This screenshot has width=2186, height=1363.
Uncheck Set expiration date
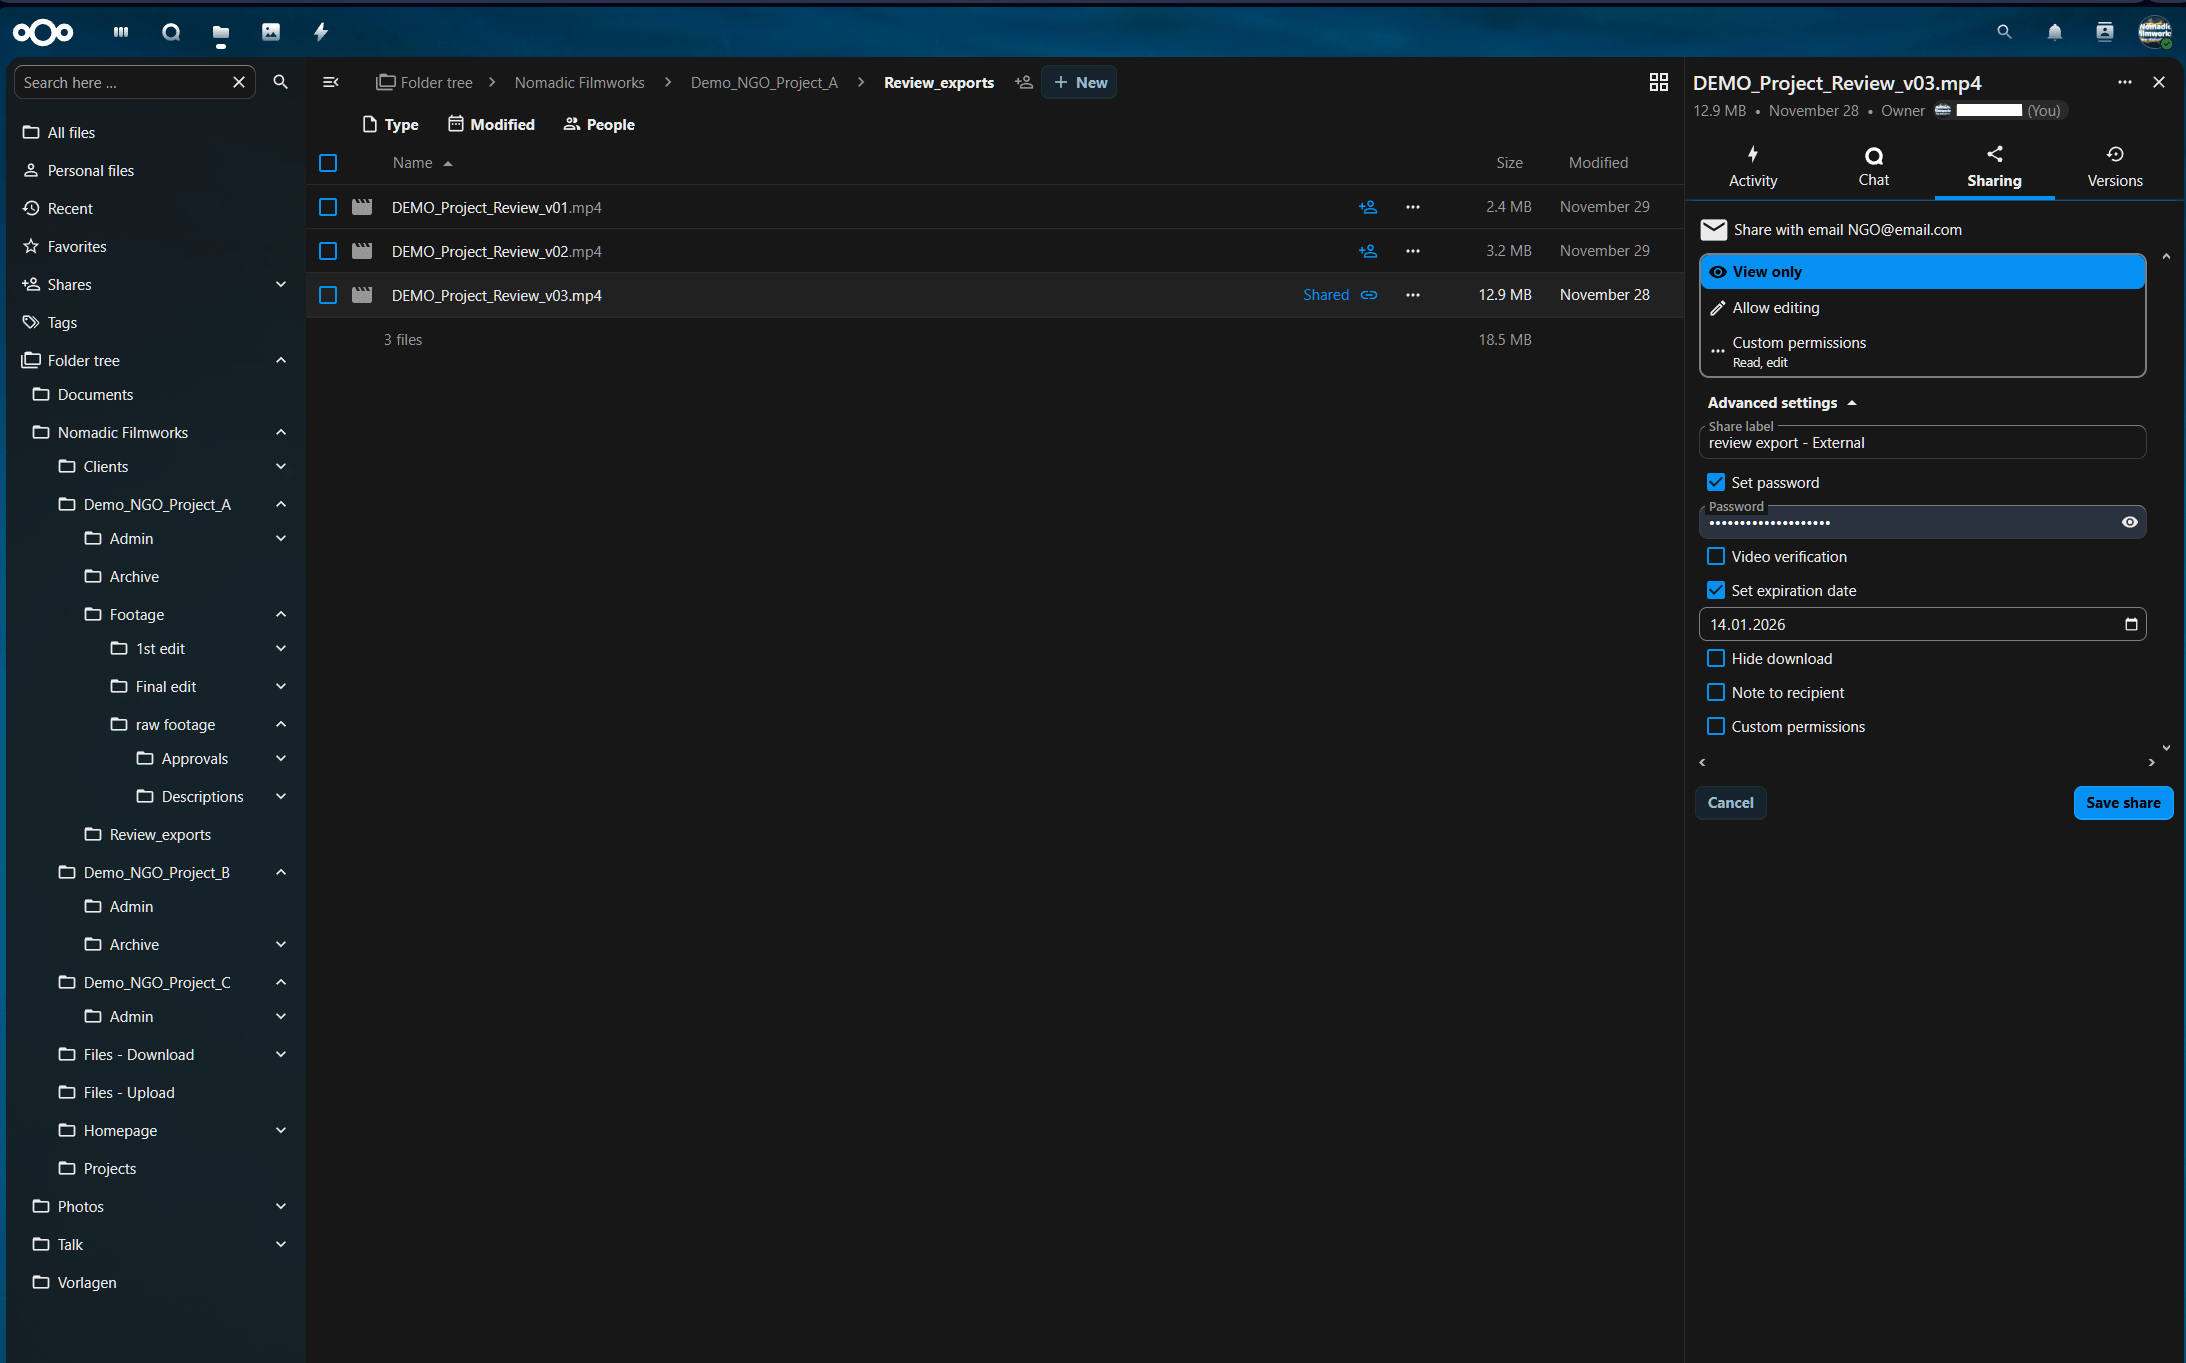pyautogui.click(x=1716, y=591)
